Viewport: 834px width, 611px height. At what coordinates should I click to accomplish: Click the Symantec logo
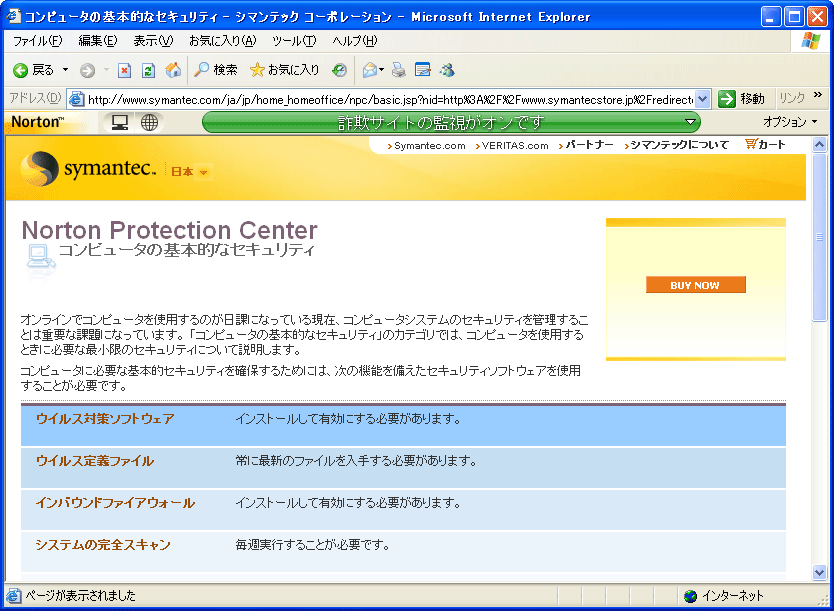(88, 169)
